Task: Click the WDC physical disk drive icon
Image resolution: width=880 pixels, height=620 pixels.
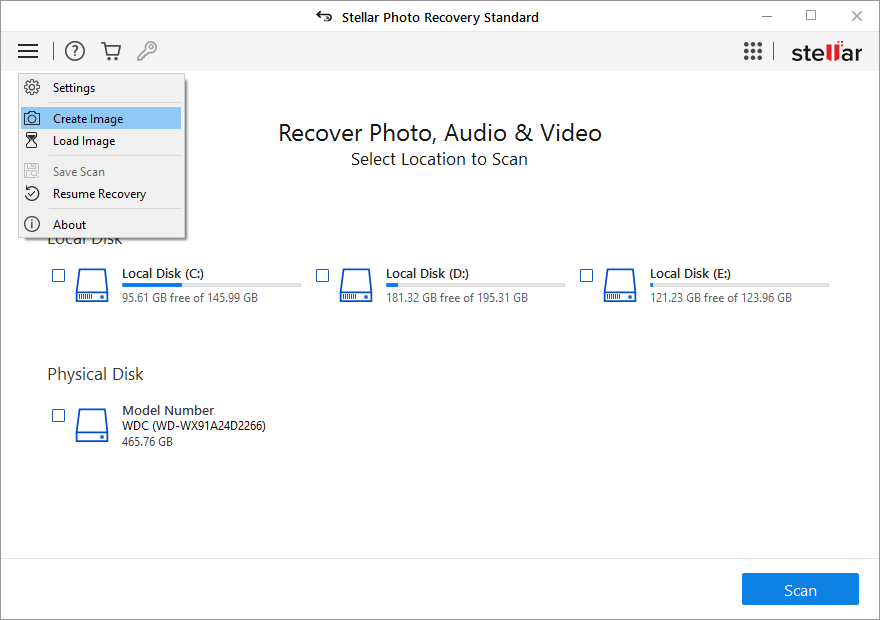Action: [92, 425]
